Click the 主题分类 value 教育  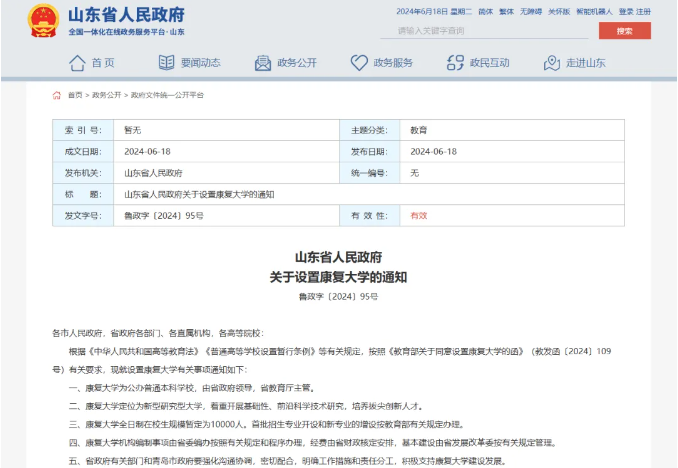[x=419, y=130]
